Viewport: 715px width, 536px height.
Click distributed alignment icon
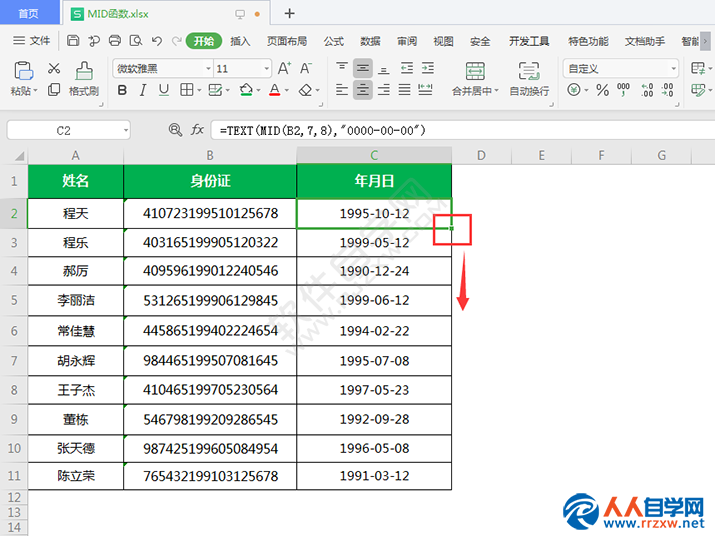[425, 90]
